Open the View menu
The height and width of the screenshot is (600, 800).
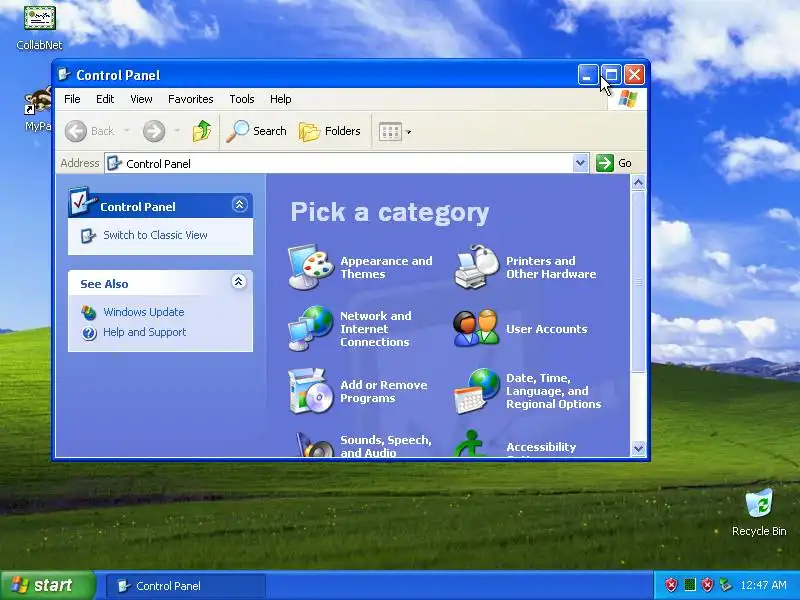[x=141, y=99]
